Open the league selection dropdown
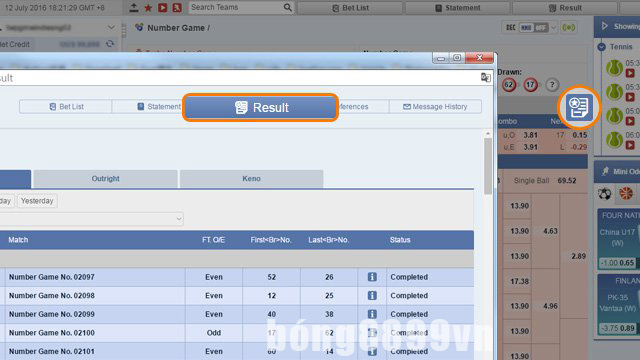Viewport: 640px width, 360px height. pos(91,219)
